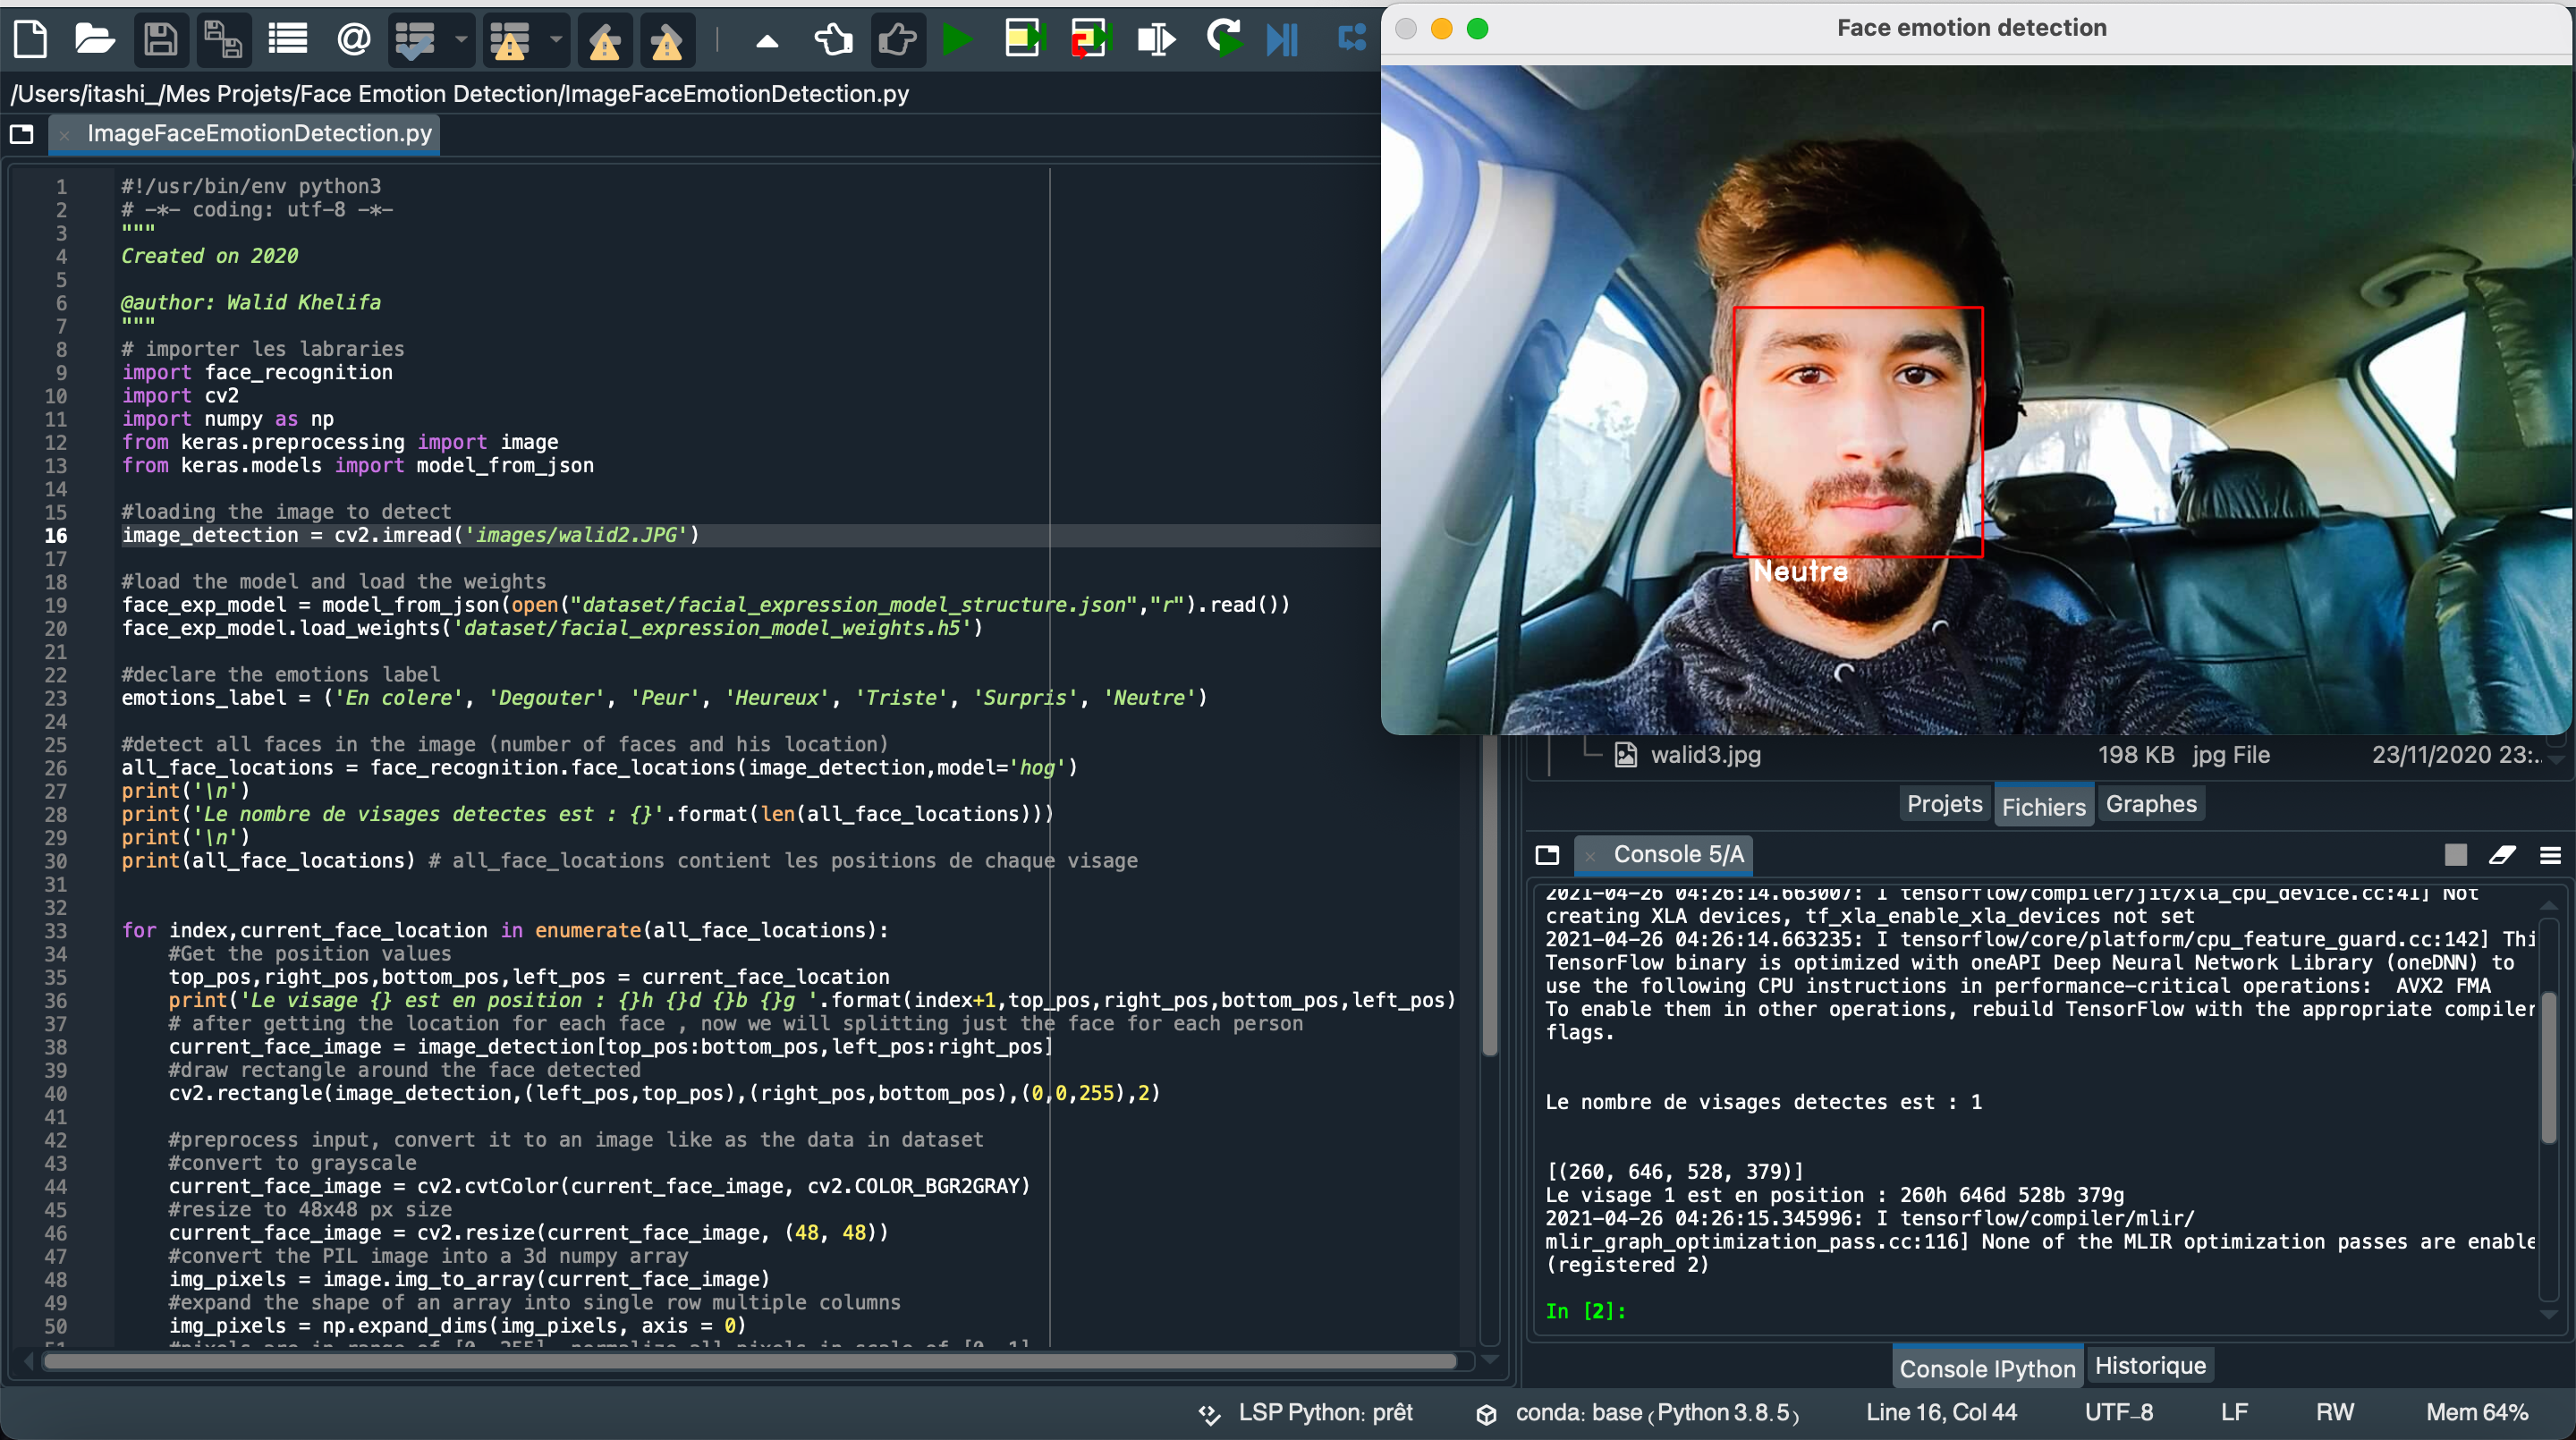The width and height of the screenshot is (2576, 1440).
Task: Switch to Historique tab
Action: click(2150, 1365)
